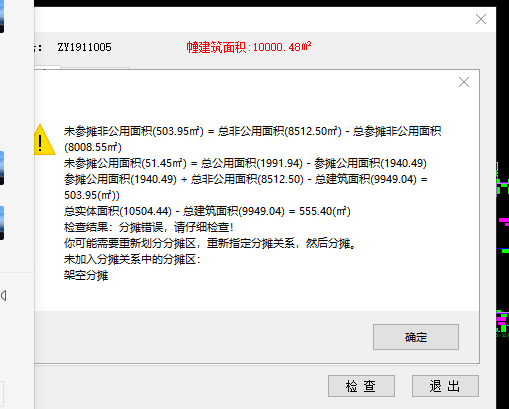Click the left-pointing scroll arrow at left edge
This screenshot has height=409, width=509.
click(4, 295)
